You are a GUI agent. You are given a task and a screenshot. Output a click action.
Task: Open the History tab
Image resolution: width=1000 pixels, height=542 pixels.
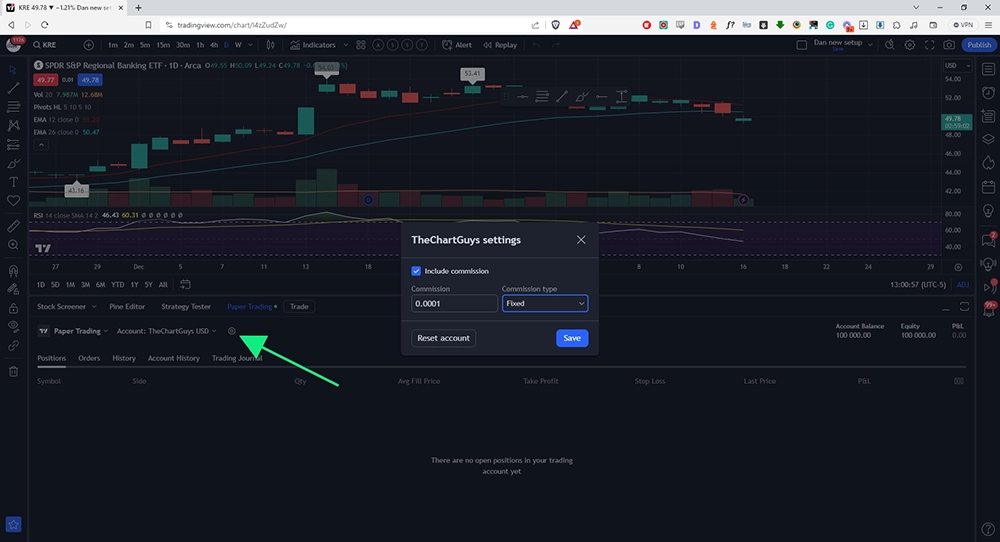[x=124, y=358]
